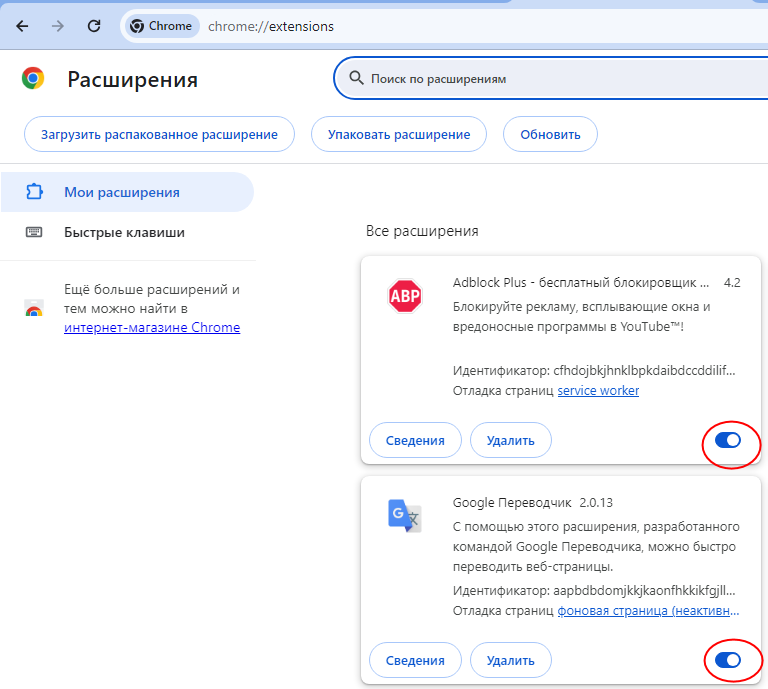Focus the Поиск по расширениям field
The height and width of the screenshot is (689, 768).
point(551,78)
